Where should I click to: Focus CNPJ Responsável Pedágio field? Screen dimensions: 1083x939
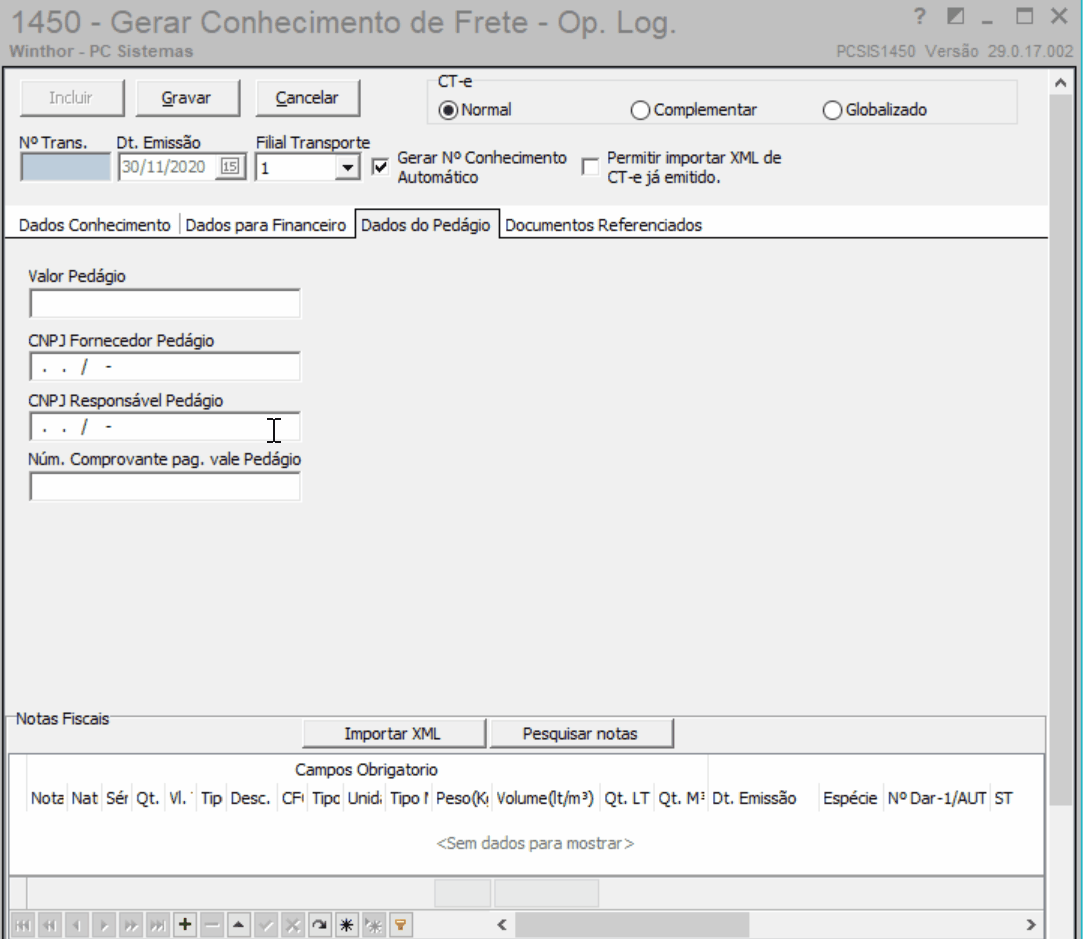pos(164,427)
